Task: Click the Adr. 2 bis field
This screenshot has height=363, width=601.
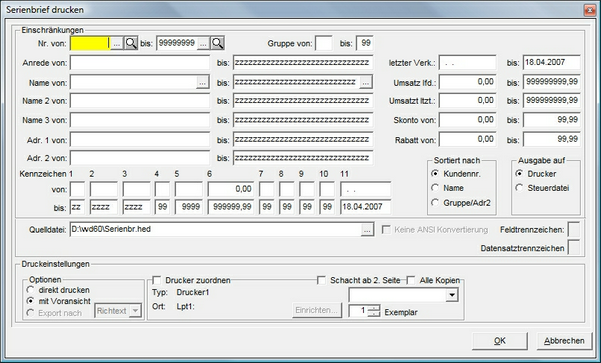Action: (x=303, y=158)
